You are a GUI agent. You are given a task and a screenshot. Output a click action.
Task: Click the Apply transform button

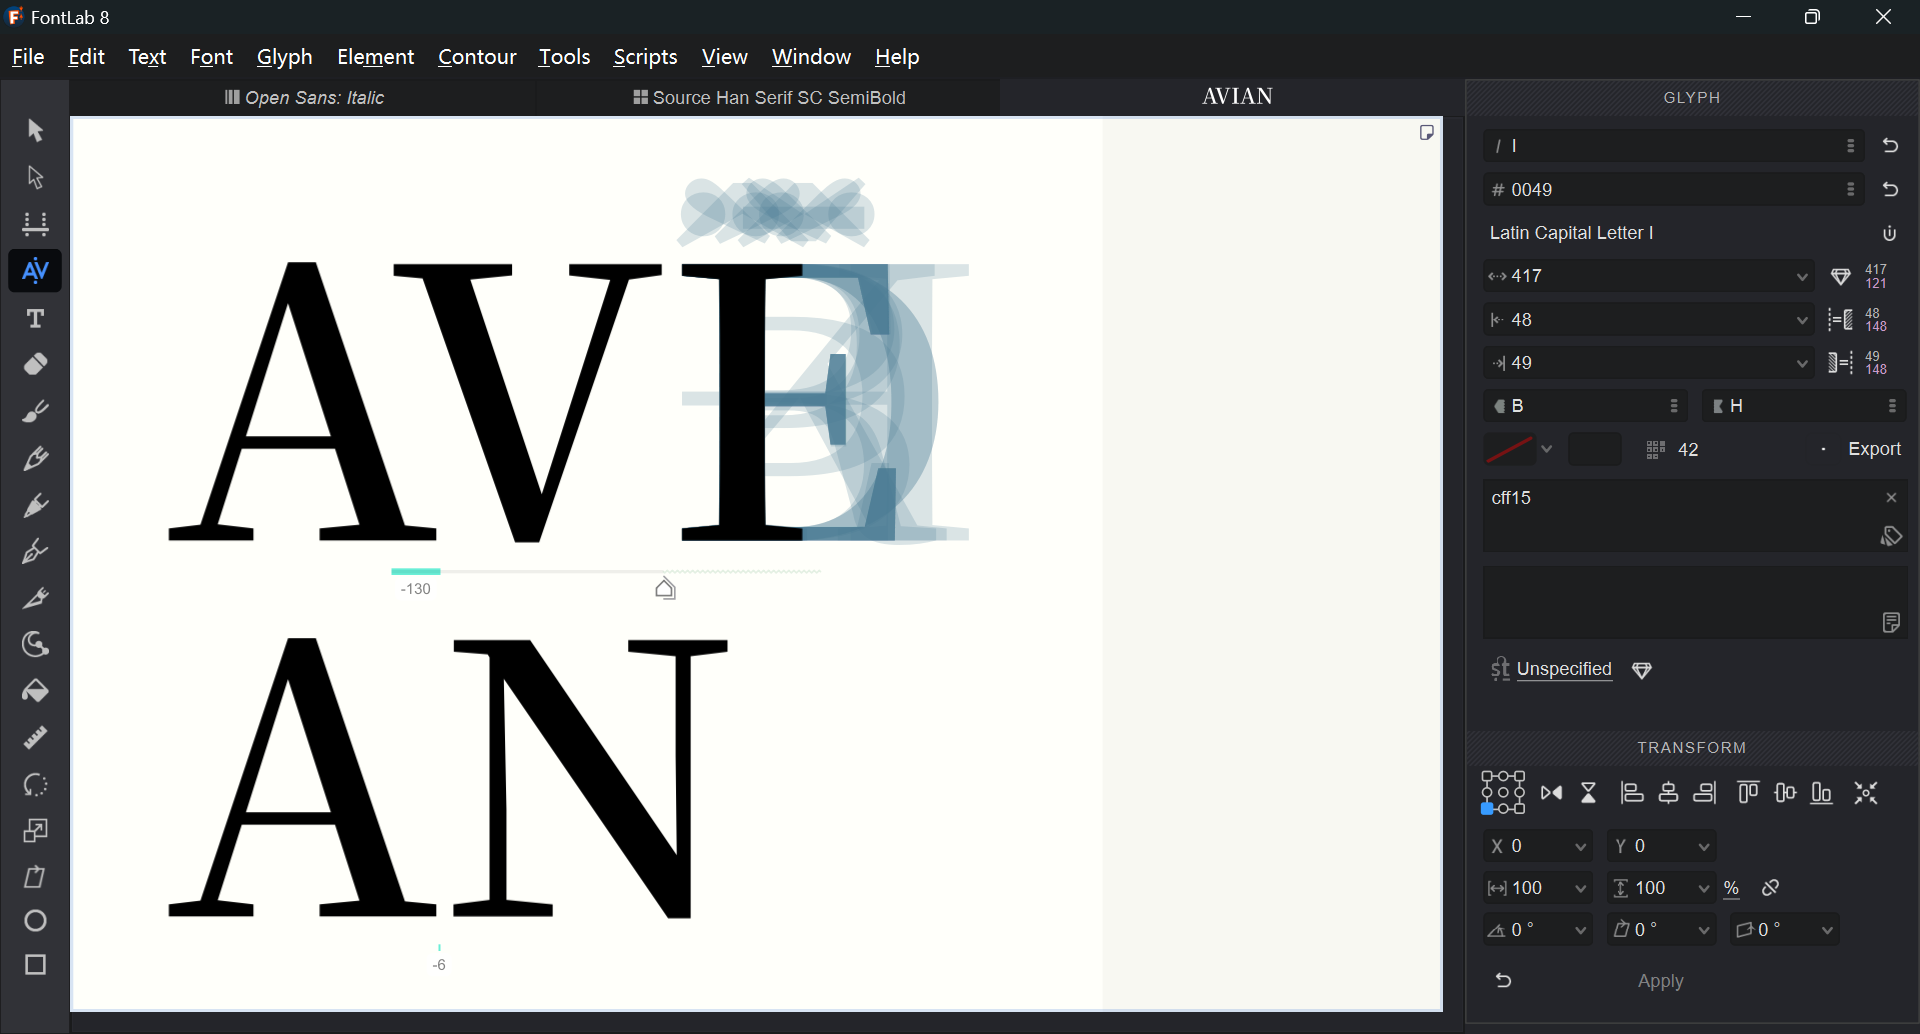(1661, 982)
